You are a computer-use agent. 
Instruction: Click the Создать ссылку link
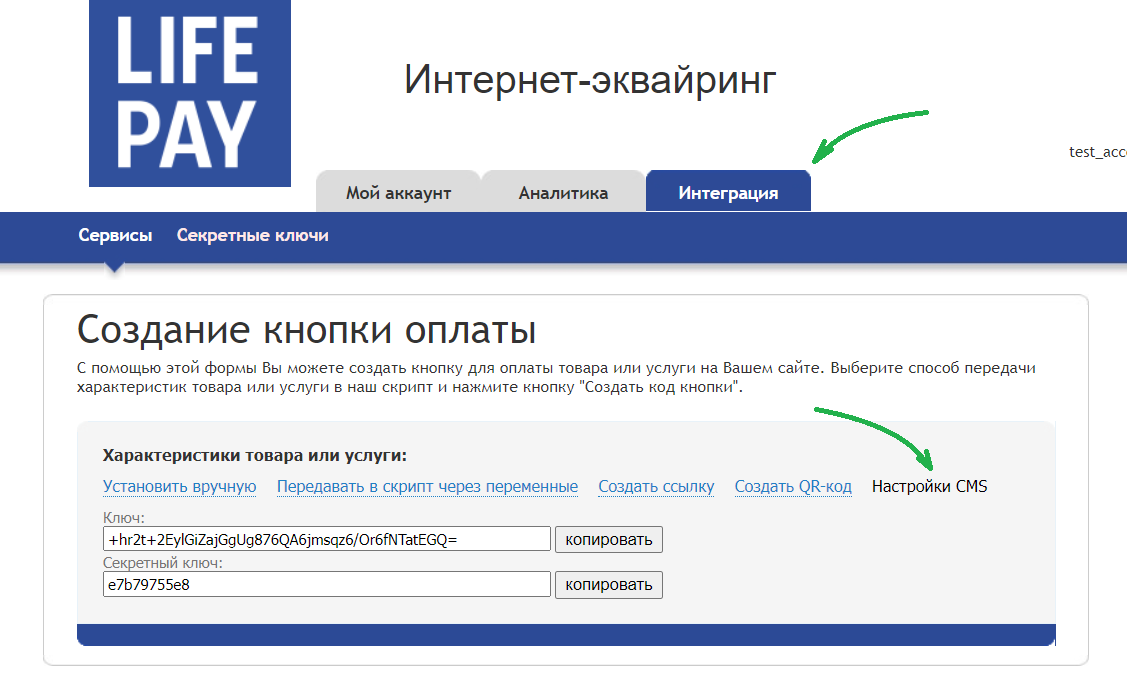[656, 487]
